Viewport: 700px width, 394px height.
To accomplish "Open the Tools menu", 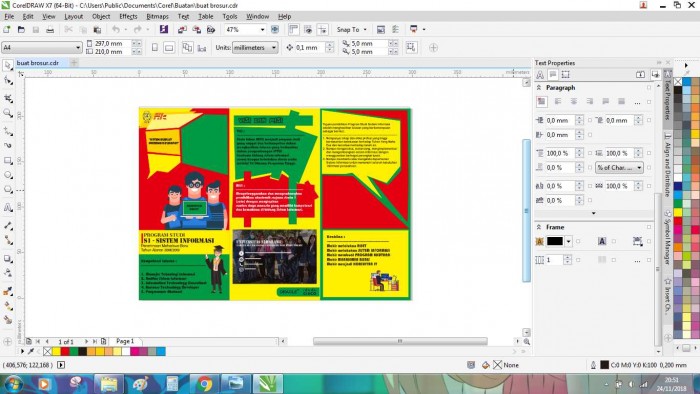I will [230, 17].
